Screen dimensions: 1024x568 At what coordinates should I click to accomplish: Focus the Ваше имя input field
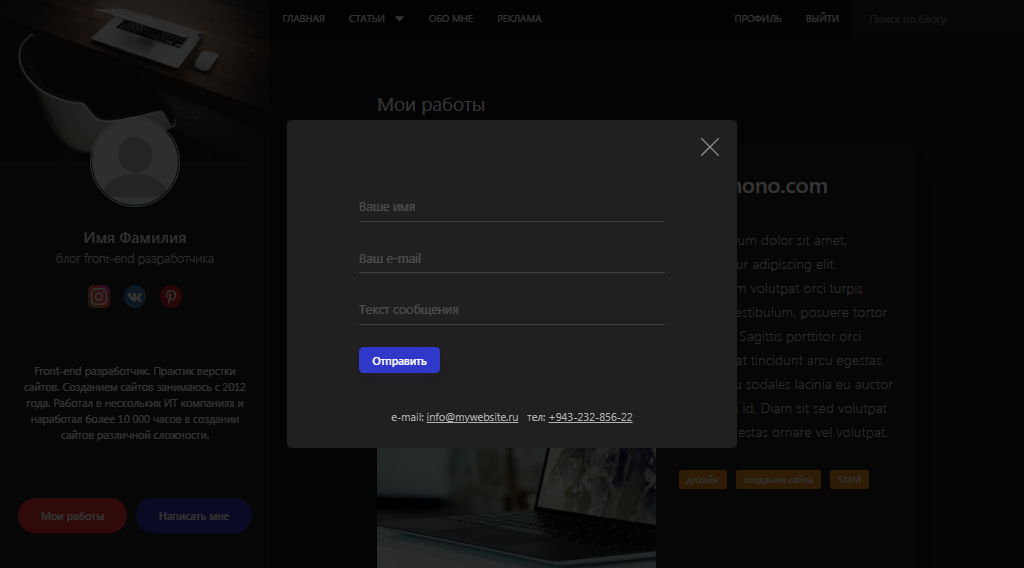[511, 207]
